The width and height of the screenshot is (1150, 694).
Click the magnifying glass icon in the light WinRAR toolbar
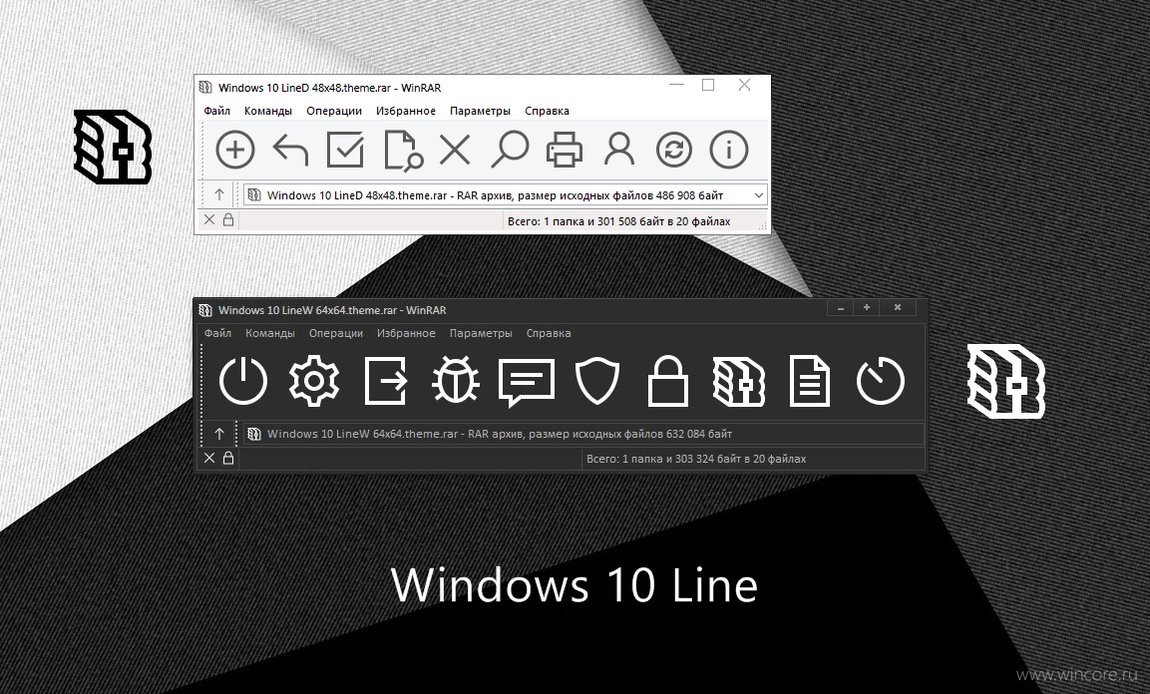510,150
